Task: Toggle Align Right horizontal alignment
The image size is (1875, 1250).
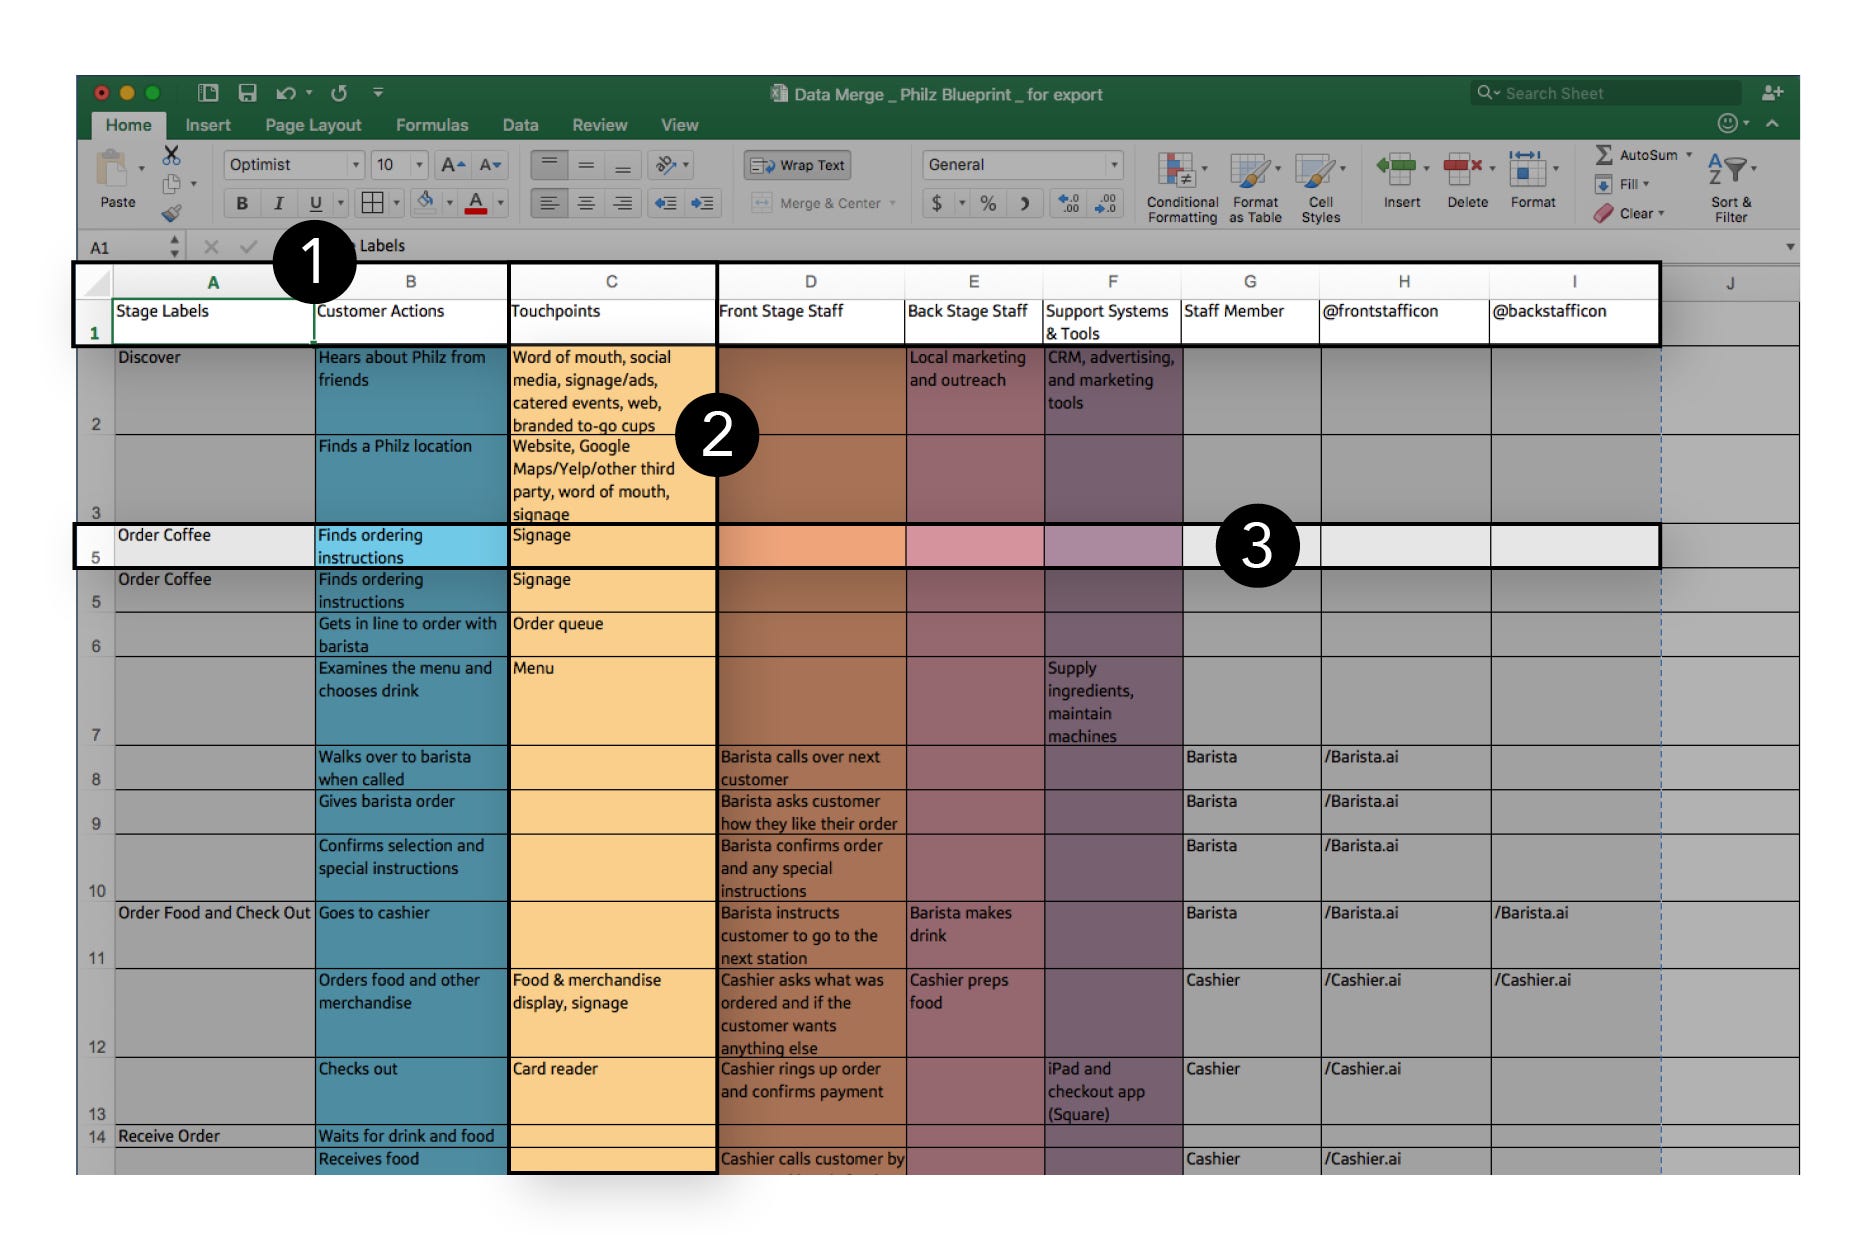Action: 622,203
